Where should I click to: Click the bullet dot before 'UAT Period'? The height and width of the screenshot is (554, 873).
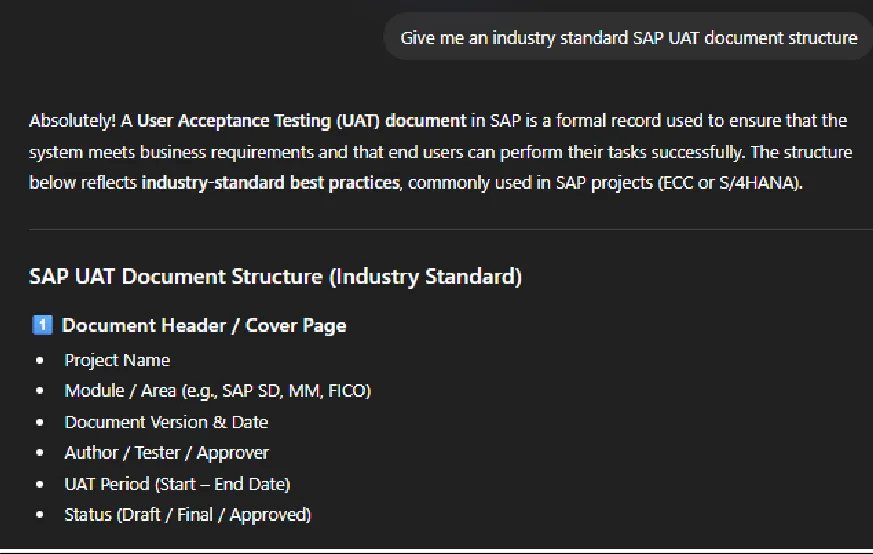(40, 484)
